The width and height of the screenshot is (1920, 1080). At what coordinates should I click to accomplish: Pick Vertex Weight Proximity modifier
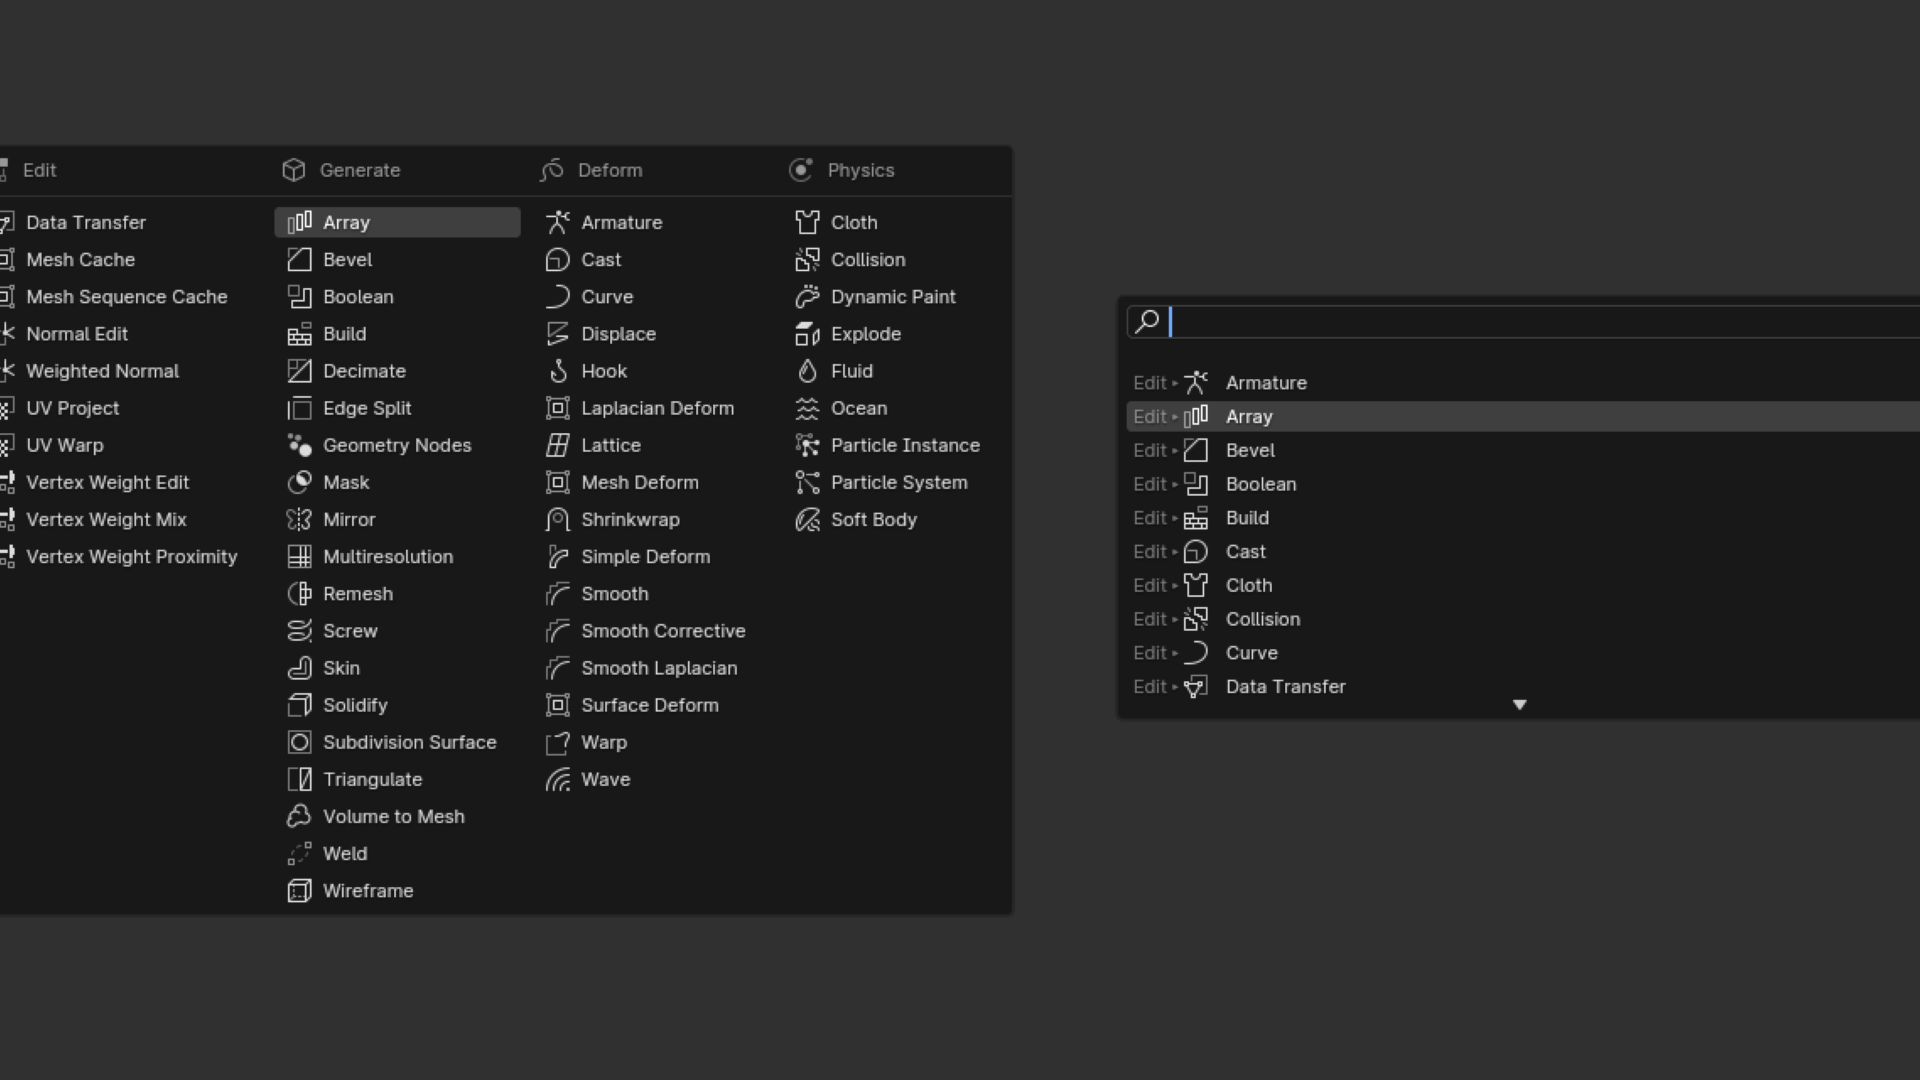tap(131, 557)
